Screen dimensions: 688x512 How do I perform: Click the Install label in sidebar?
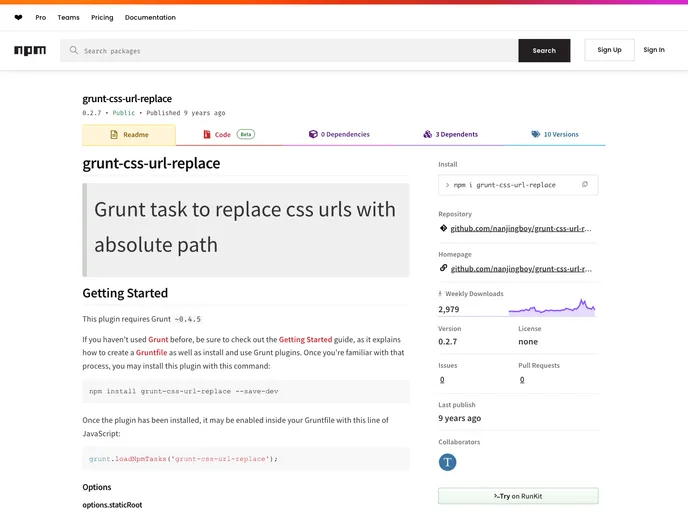click(x=448, y=164)
